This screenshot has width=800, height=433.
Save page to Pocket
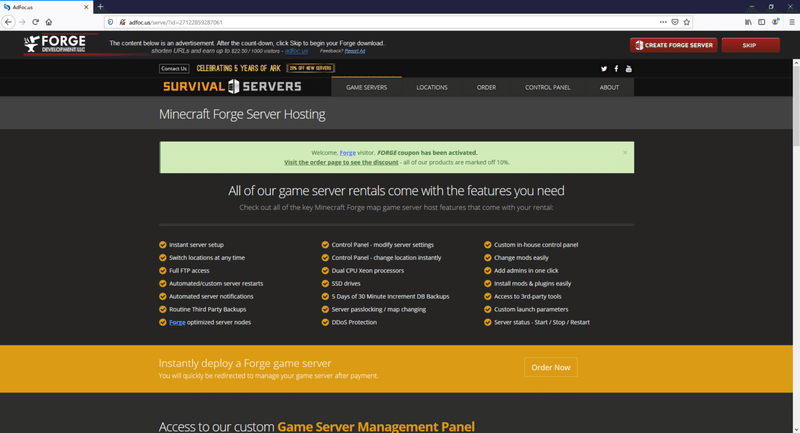(x=675, y=22)
